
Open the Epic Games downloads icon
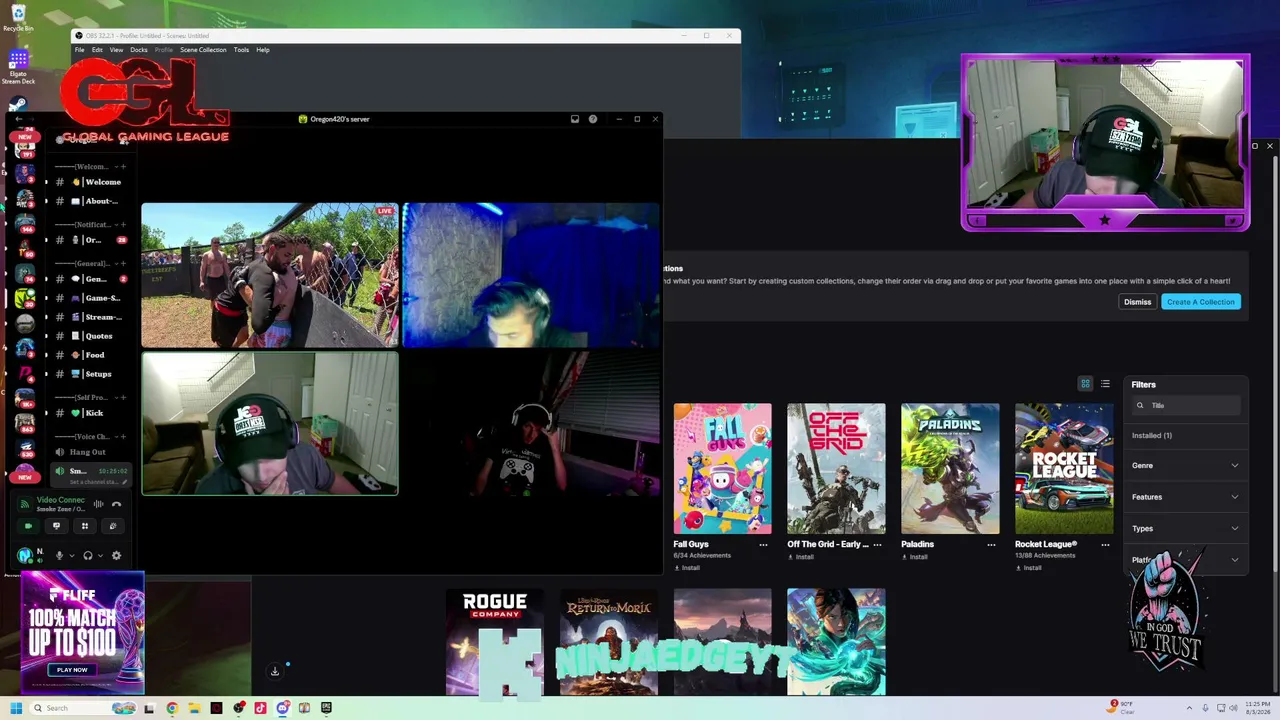coord(275,671)
